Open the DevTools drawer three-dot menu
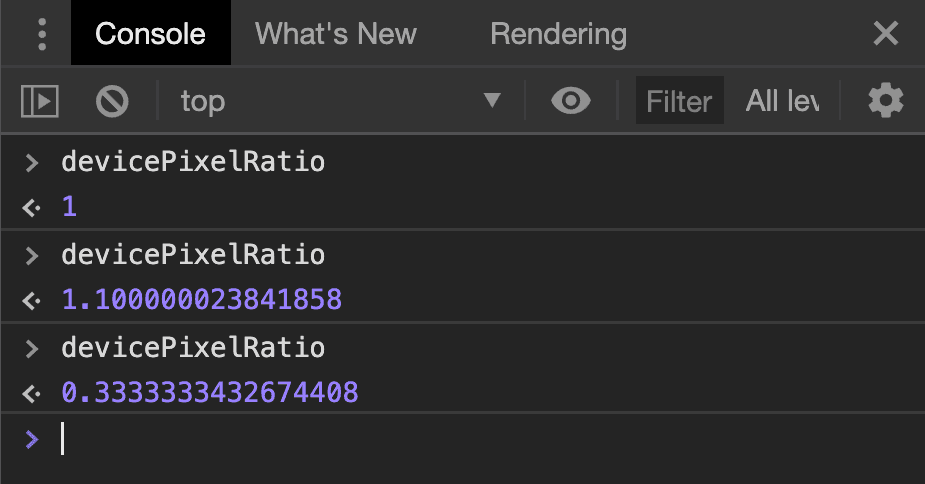Viewport: 925px width, 484px height. (41, 34)
